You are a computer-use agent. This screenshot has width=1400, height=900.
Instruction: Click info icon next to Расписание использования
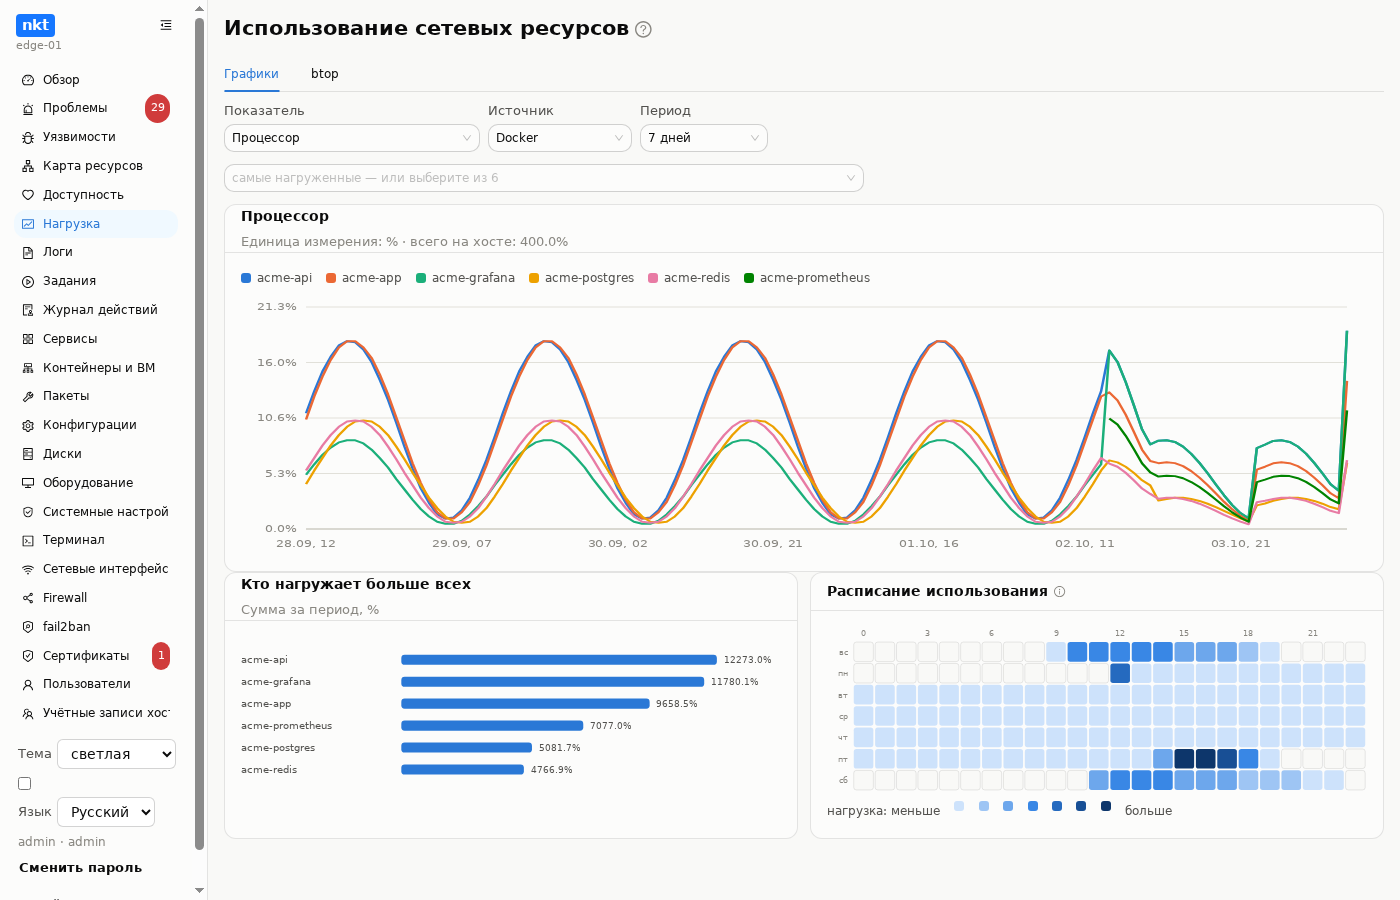1060,591
